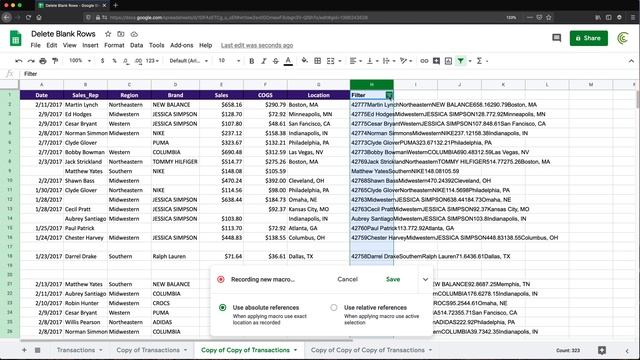Screen dimensions: 640x360
Task: Select the column H header
Action: 371,84
